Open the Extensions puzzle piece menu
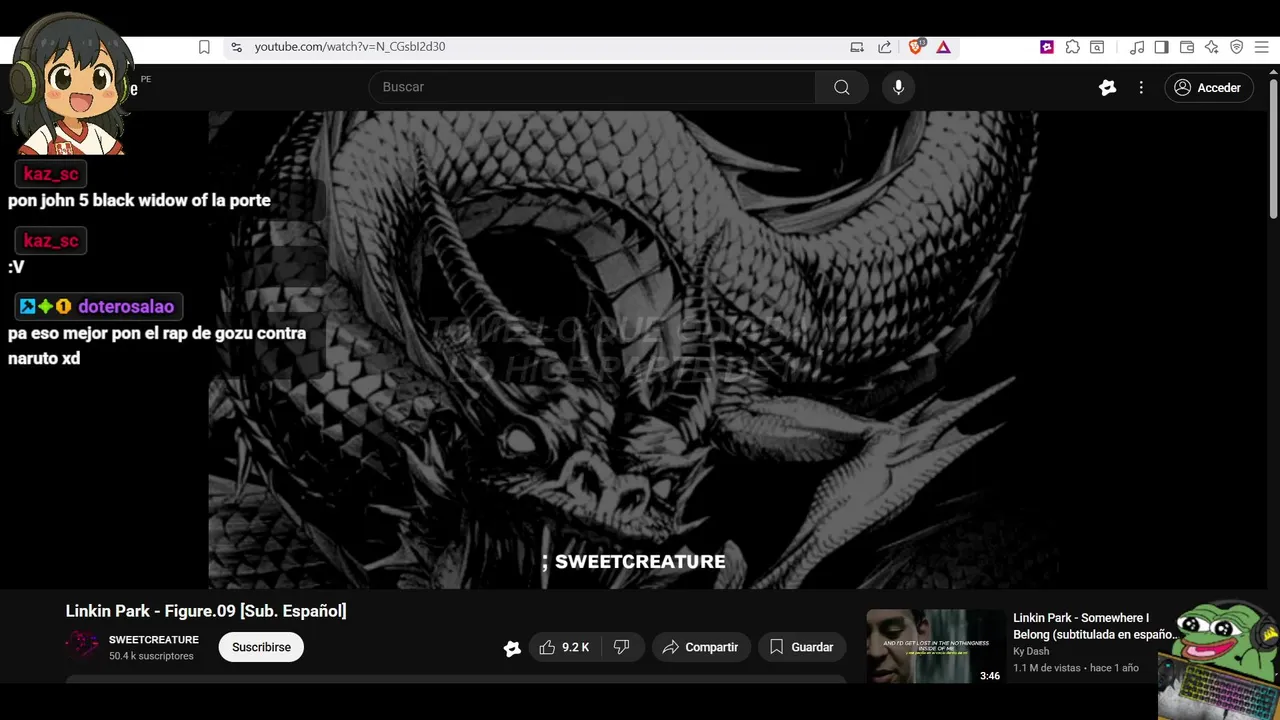This screenshot has height=720, width=1280. (1072, 47)
